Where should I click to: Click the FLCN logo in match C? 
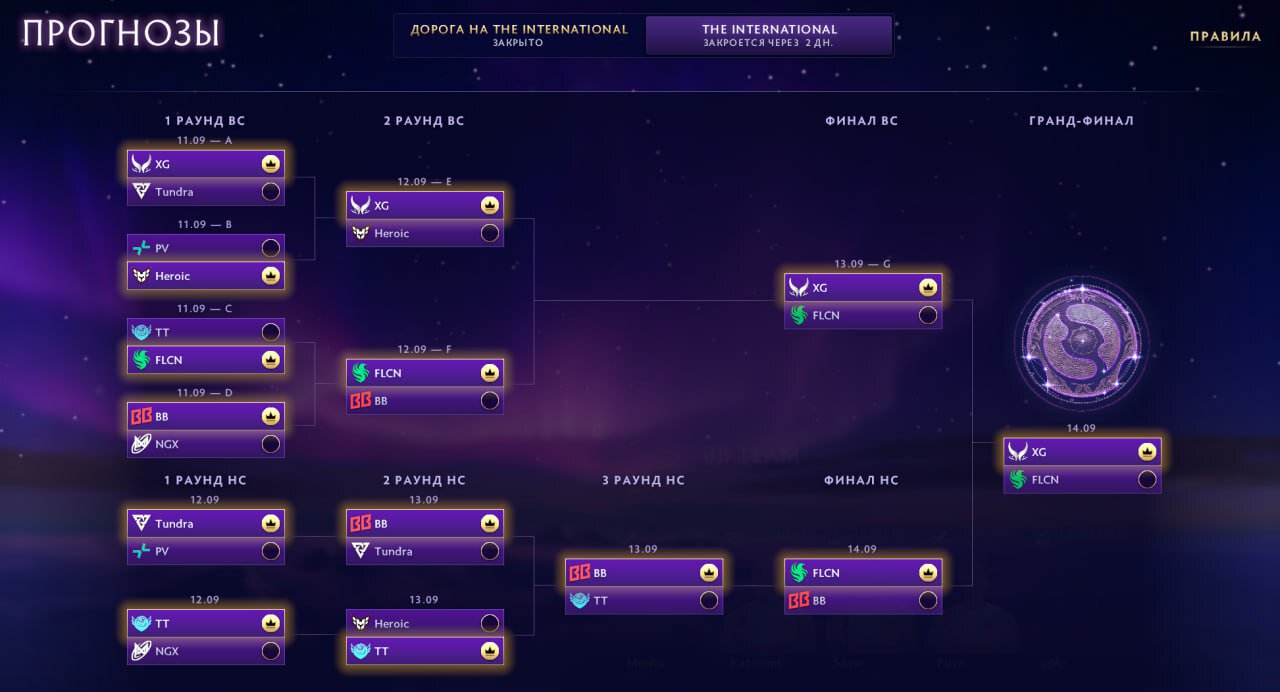click(x=141, y=359)
